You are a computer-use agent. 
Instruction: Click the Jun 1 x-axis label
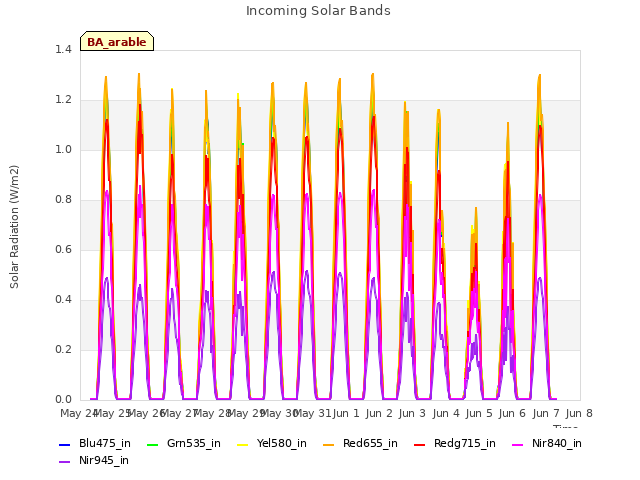346,413
